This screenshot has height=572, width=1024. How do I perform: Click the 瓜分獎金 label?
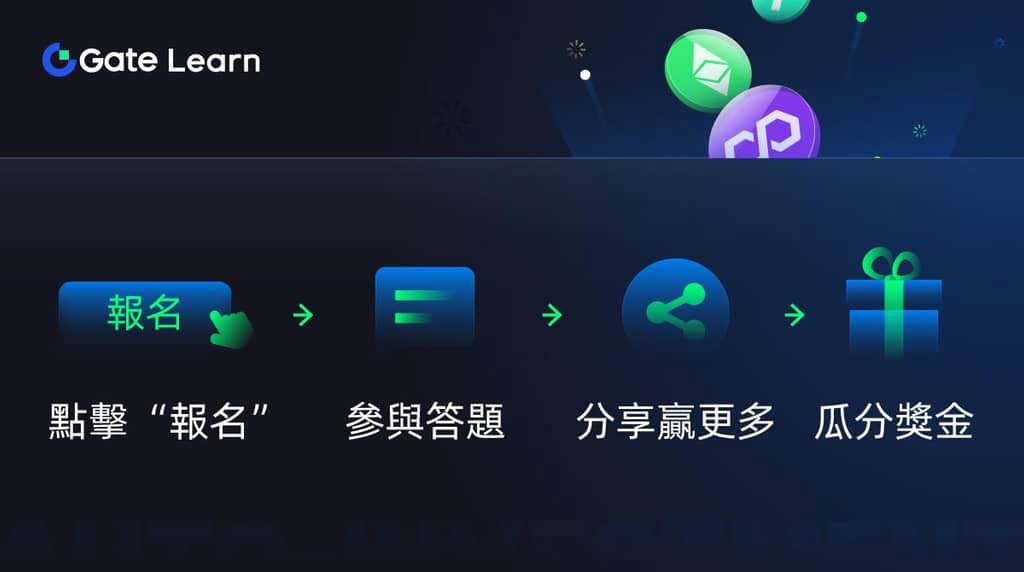point(893,421)
